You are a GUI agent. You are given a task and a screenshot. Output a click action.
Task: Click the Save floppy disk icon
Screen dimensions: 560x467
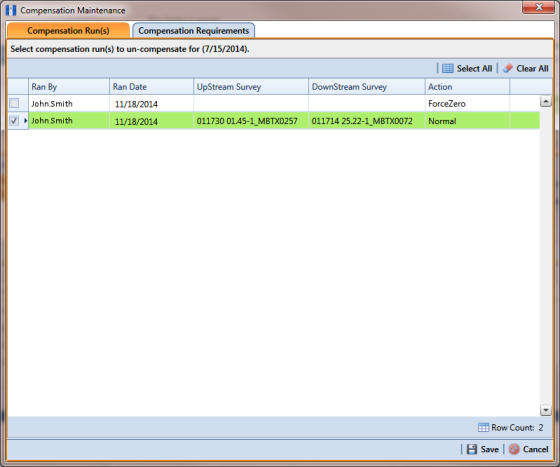[472, 449]
